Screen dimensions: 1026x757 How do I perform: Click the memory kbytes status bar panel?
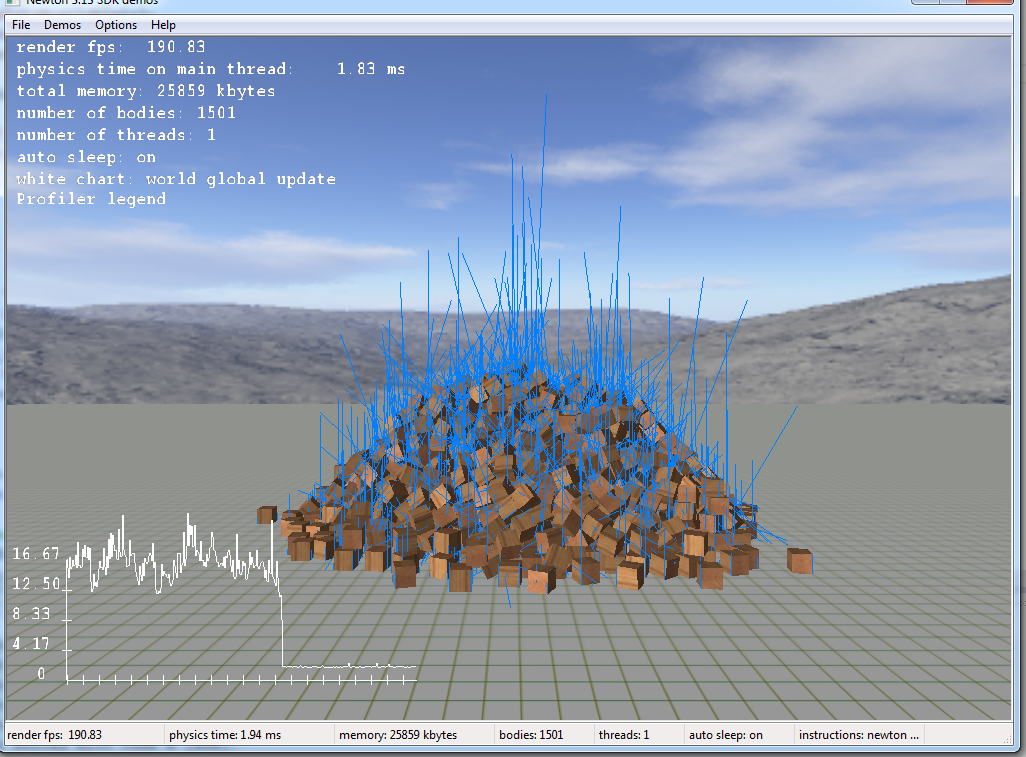point(398,735)
